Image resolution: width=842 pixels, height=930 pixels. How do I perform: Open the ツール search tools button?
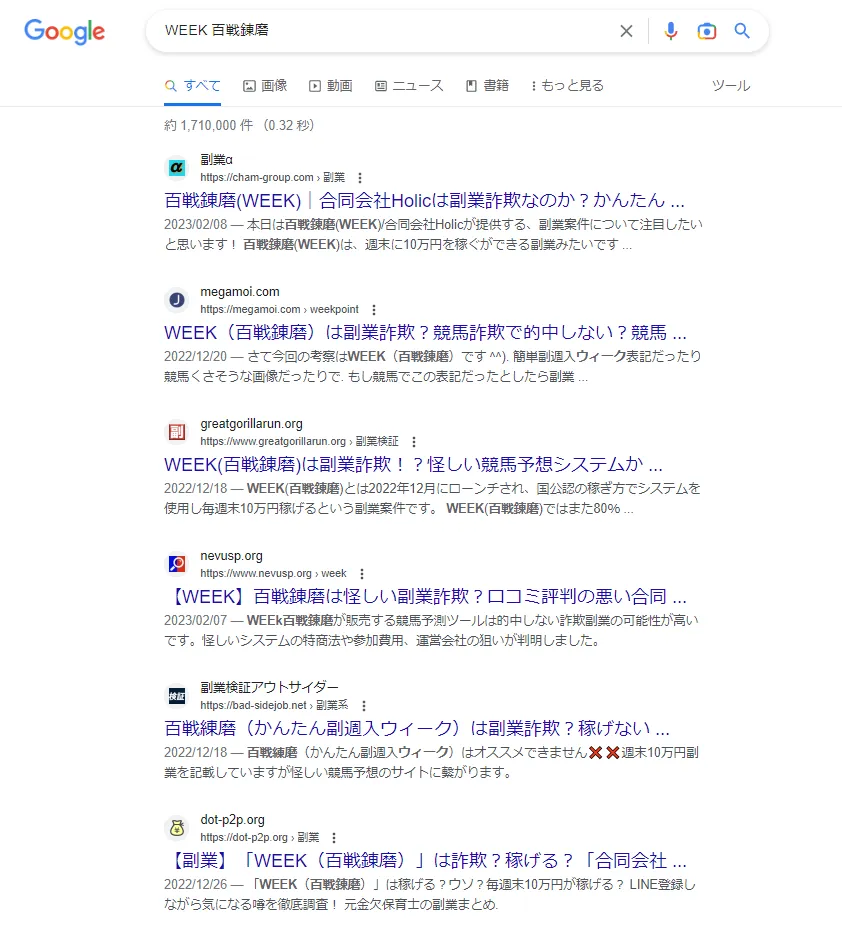(730, 86)
